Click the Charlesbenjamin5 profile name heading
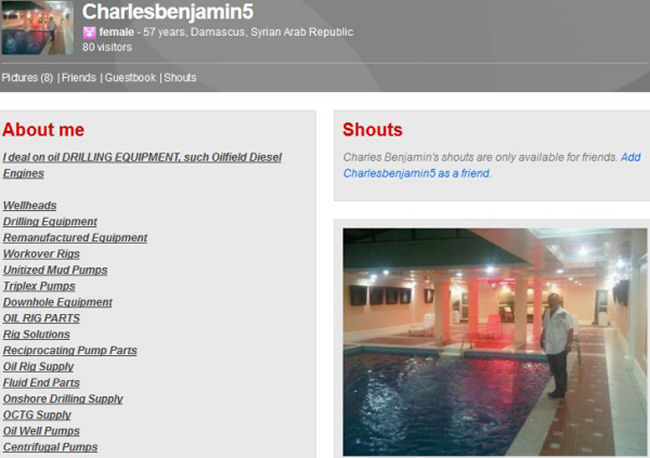 pos(167,11)
